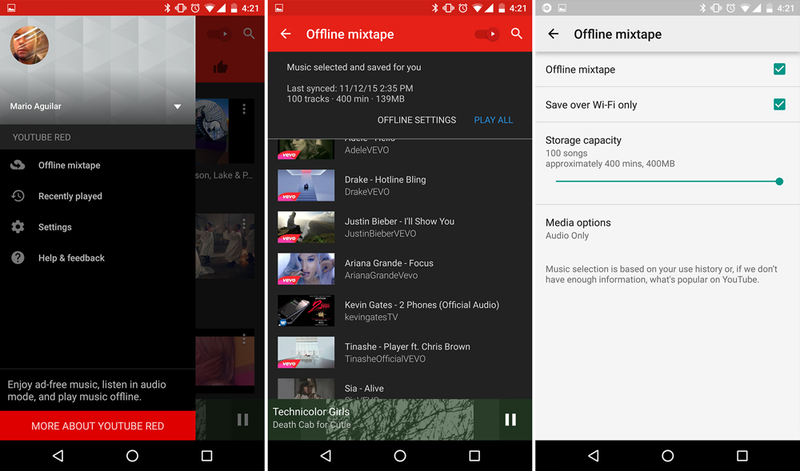
Task: Tap the YOUTUBE RED section header
Action: coord(97,137)
